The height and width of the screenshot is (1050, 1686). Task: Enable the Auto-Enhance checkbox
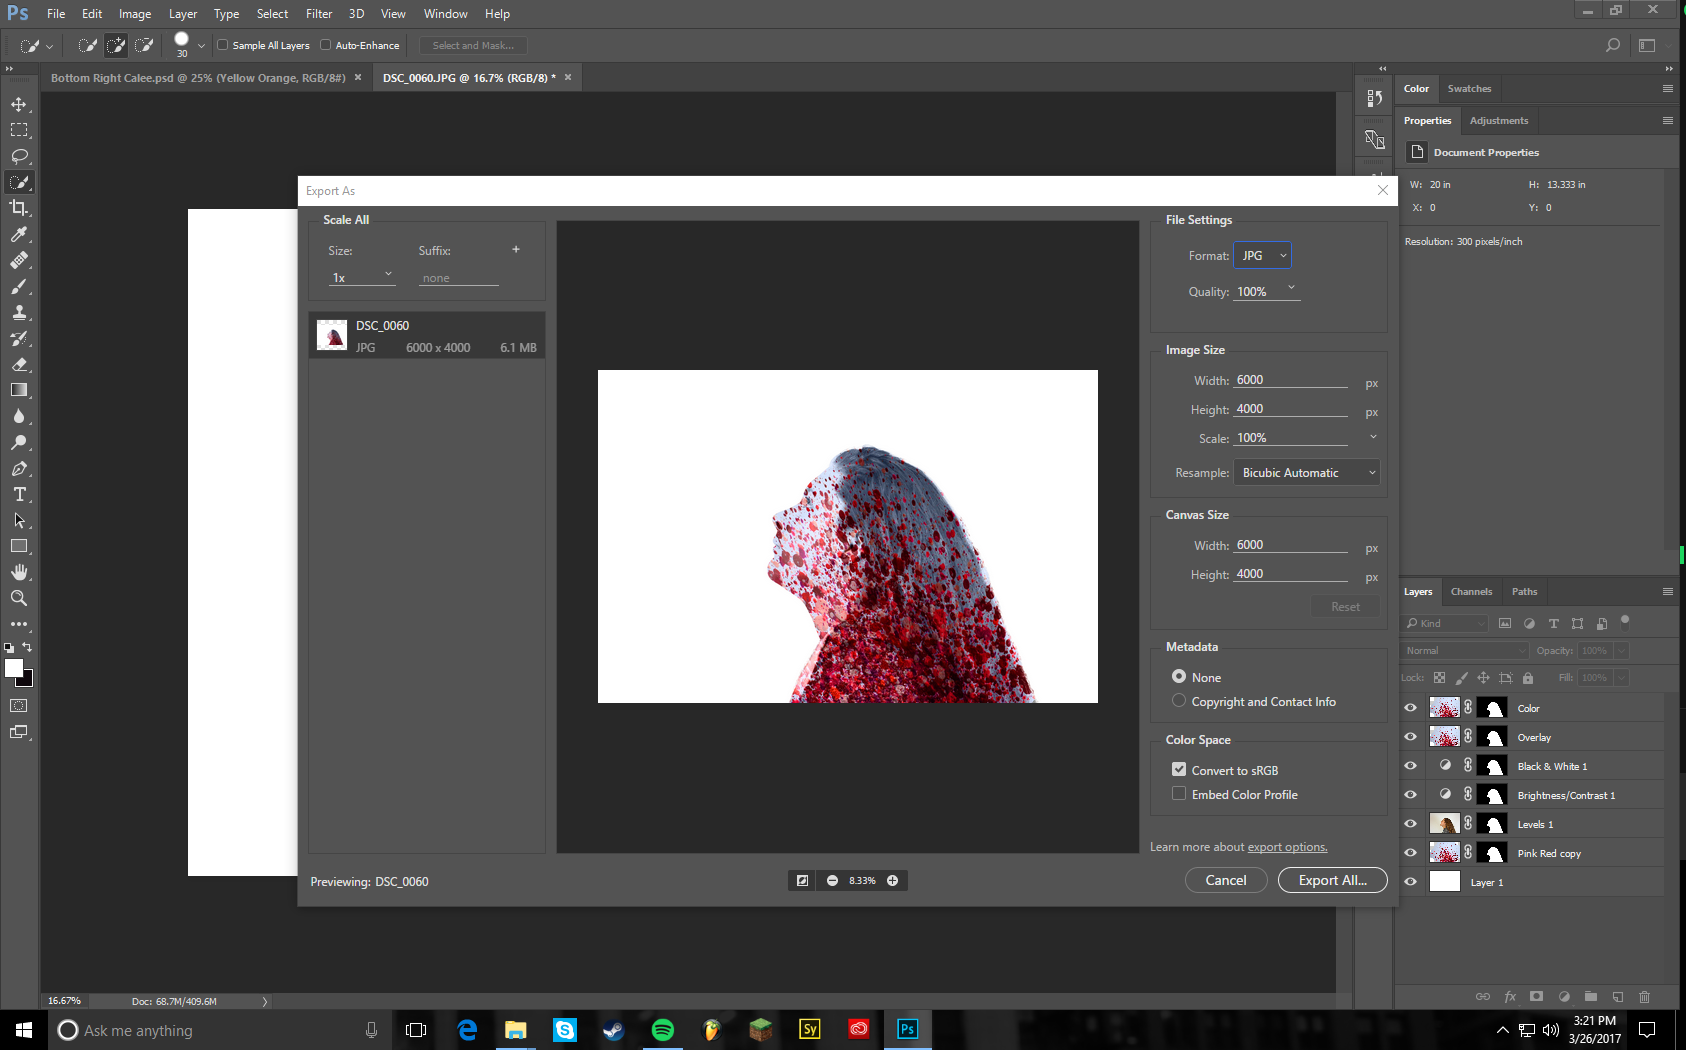coord(326,45)
